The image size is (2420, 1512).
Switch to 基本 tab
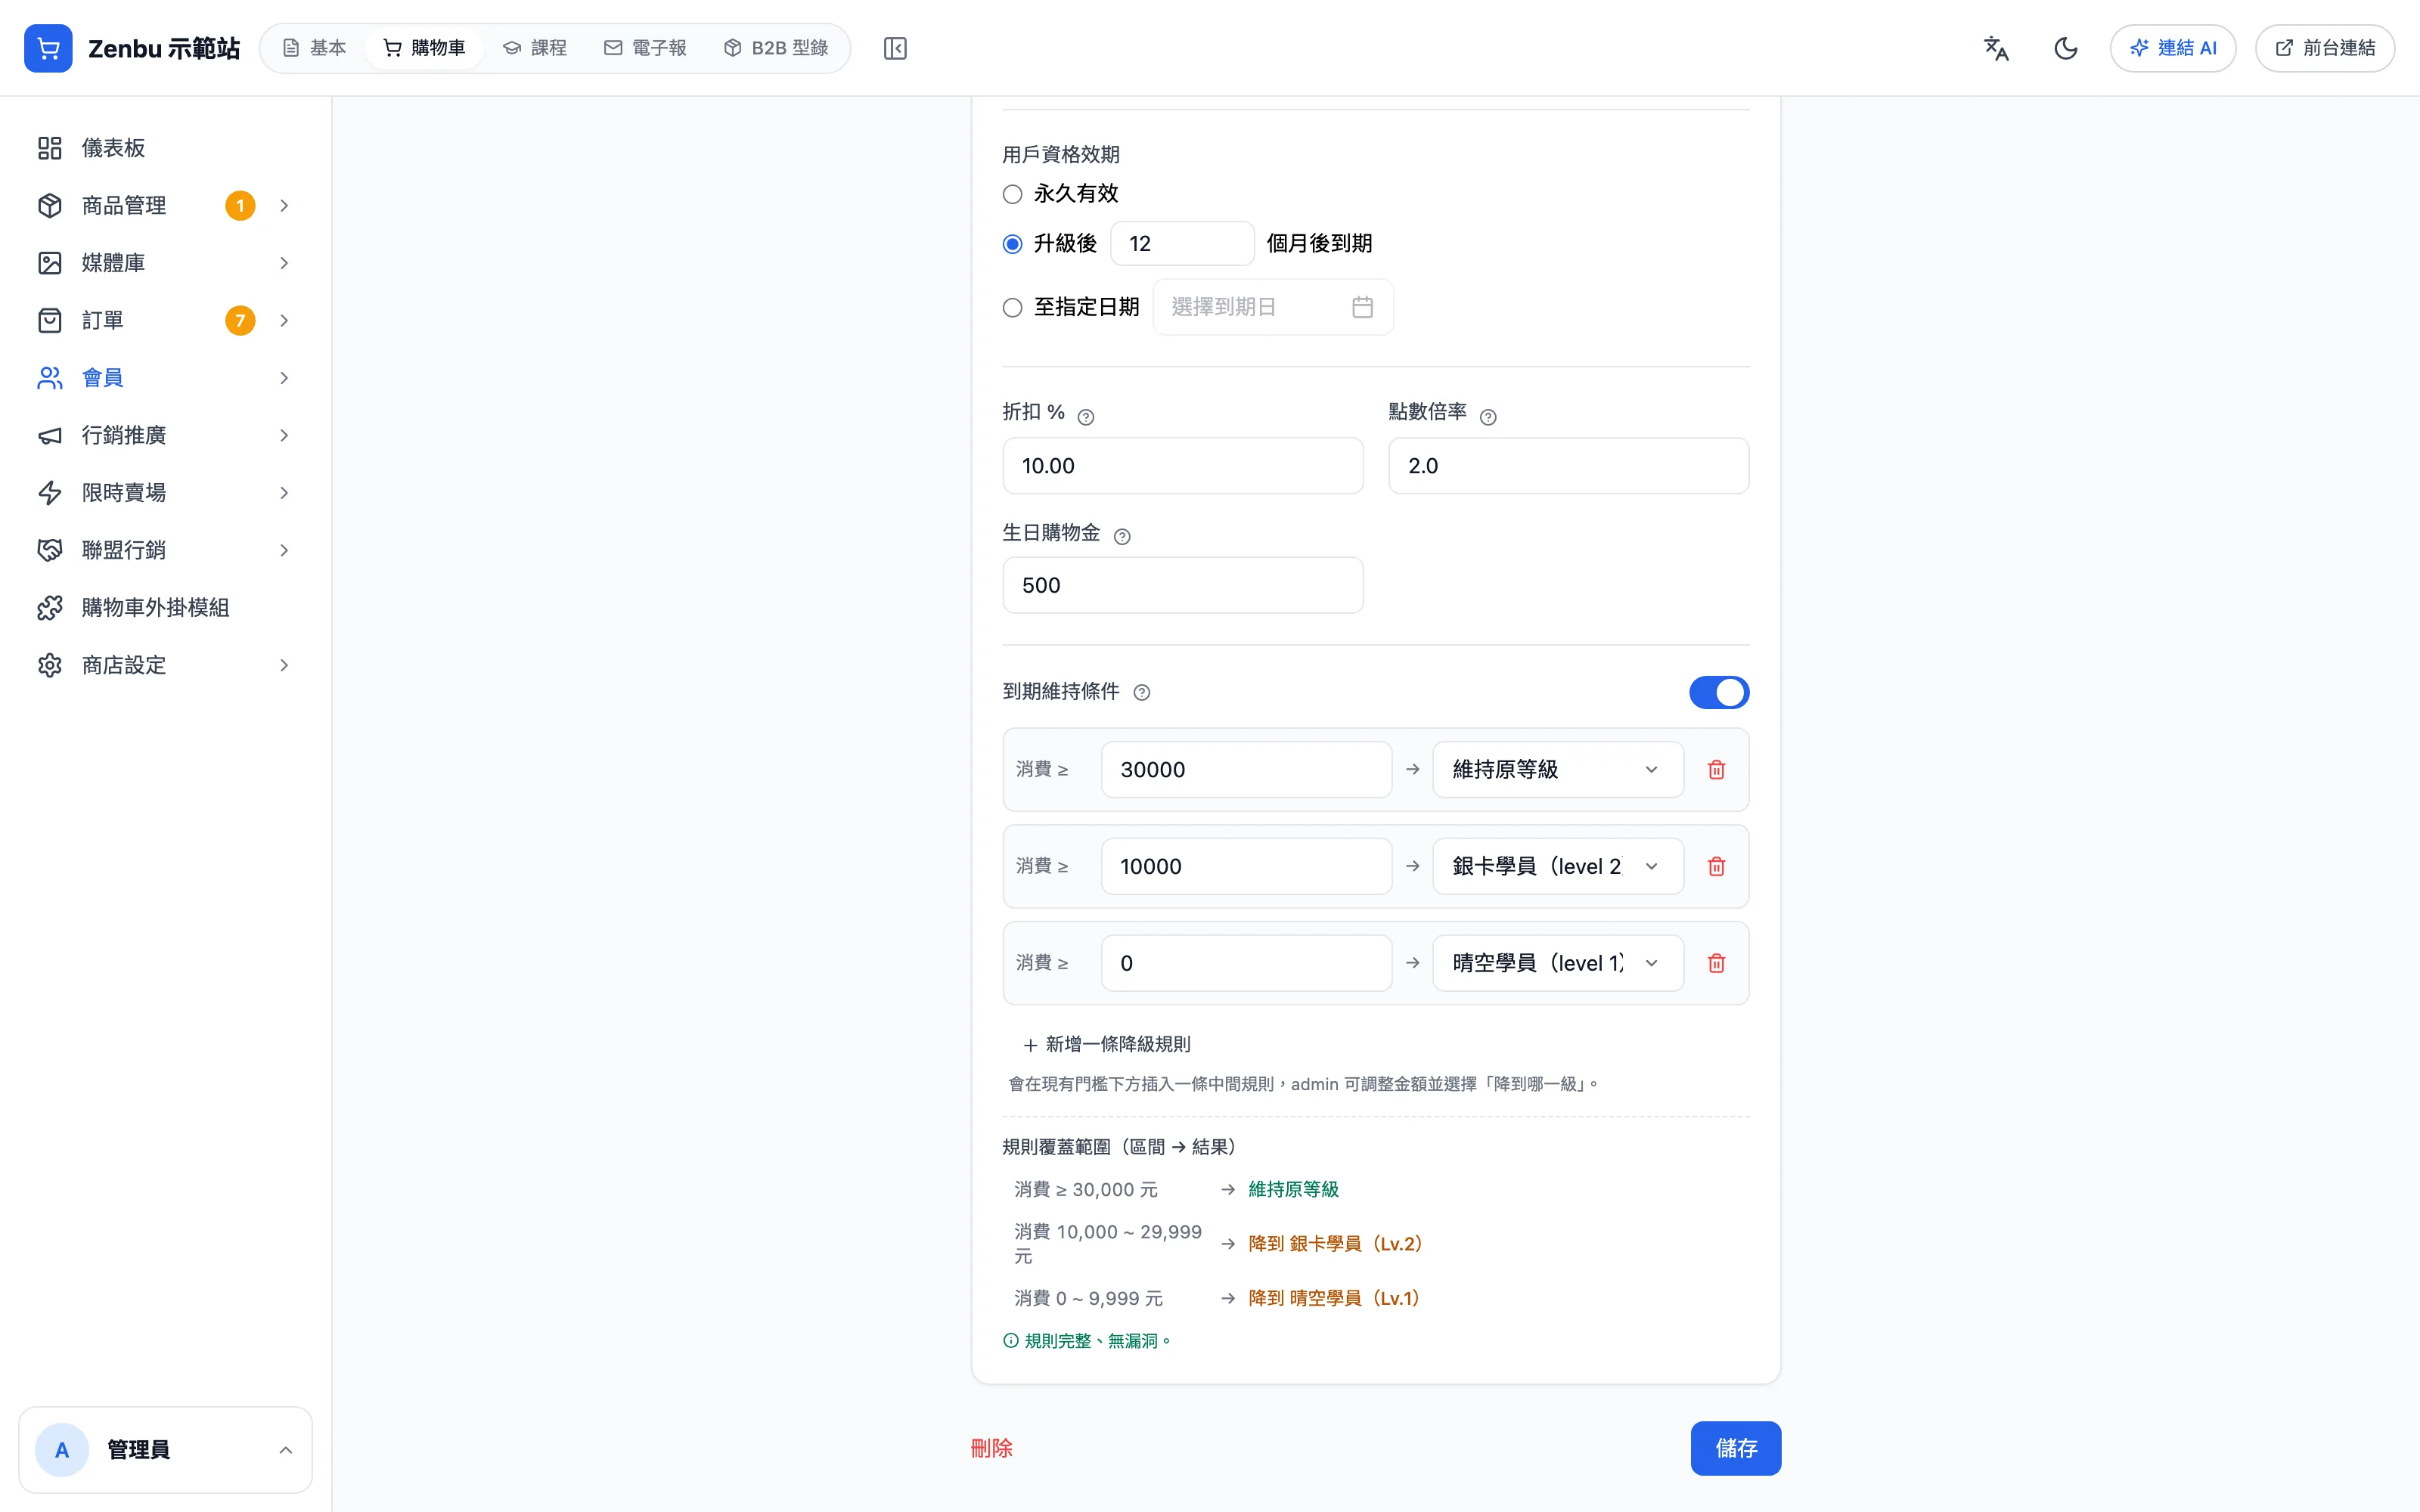(x=314, y=48)
